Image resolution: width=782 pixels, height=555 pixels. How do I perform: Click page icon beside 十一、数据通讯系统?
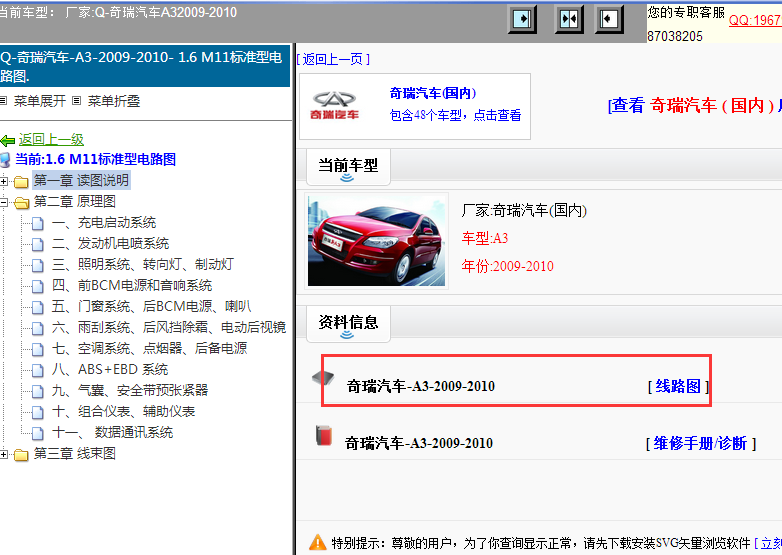point(38,433)
